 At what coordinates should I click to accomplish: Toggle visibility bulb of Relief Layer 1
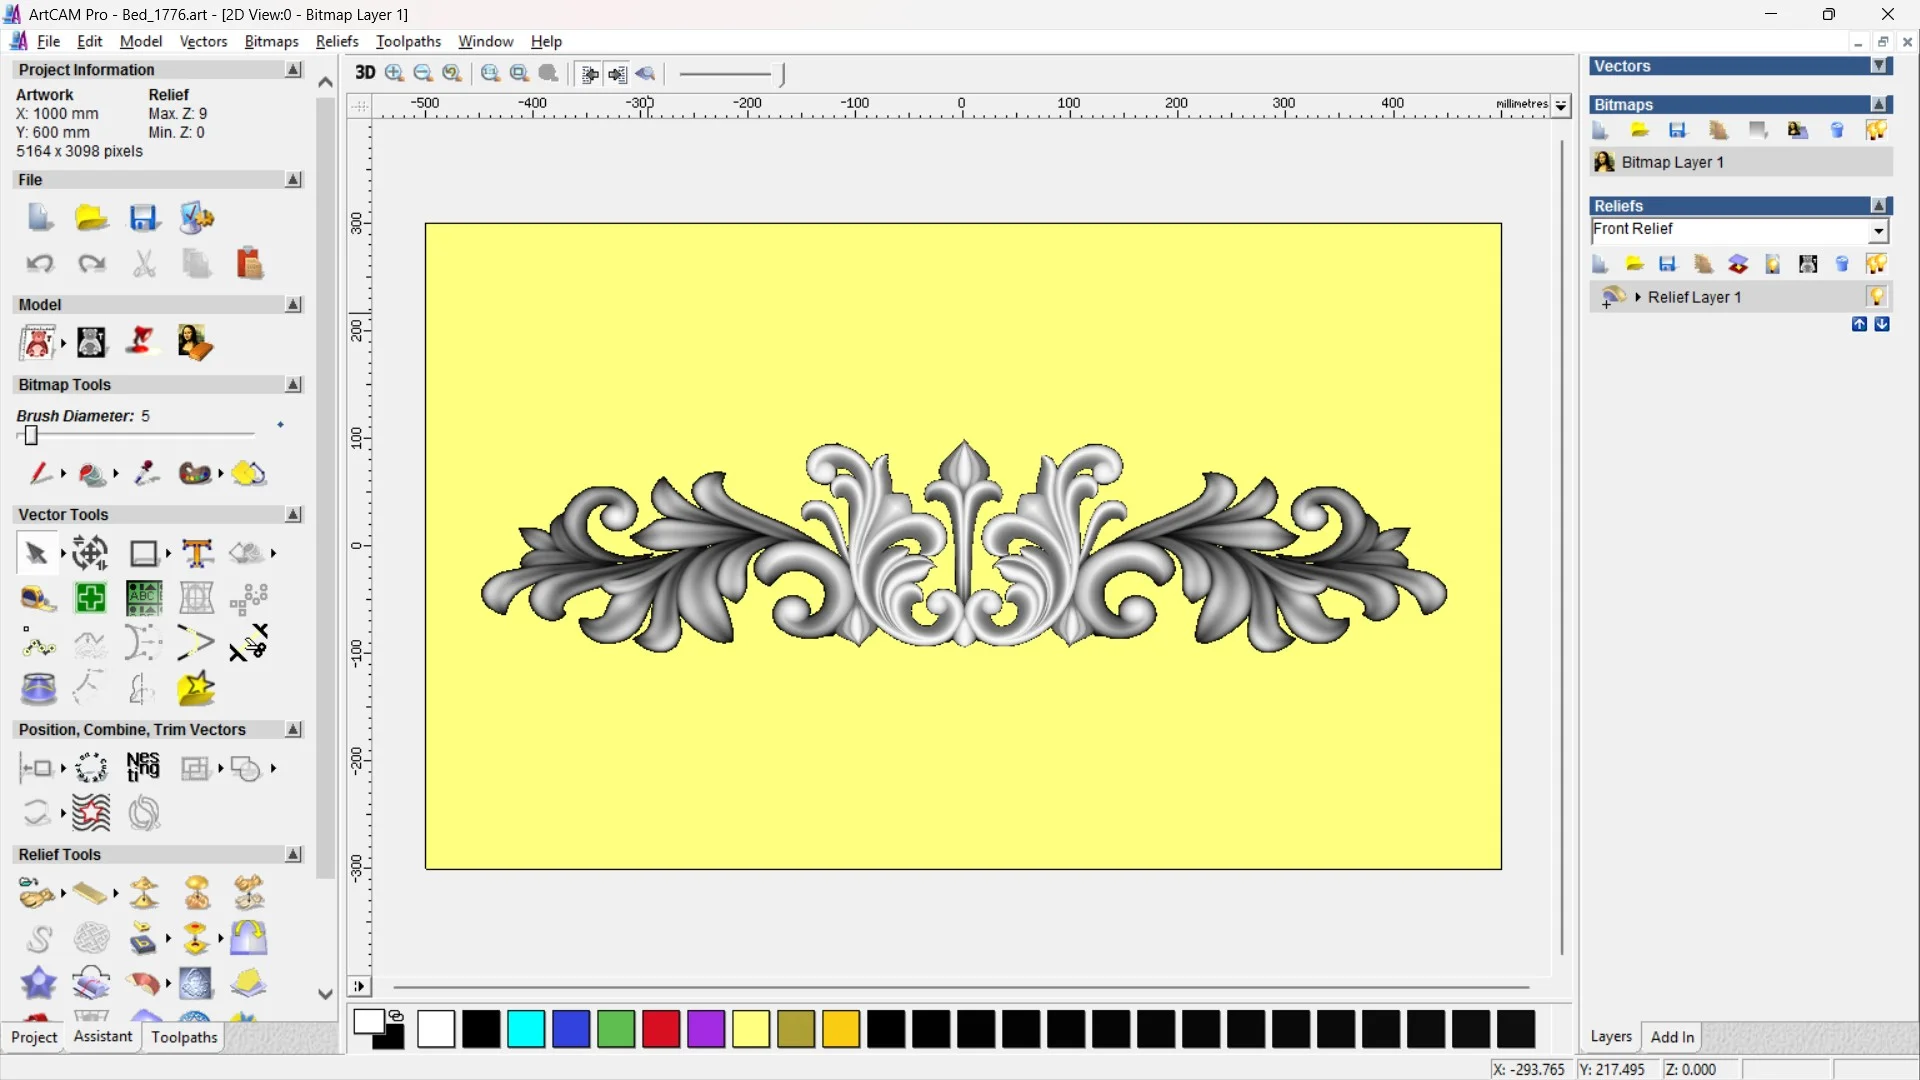(1876, 297)
